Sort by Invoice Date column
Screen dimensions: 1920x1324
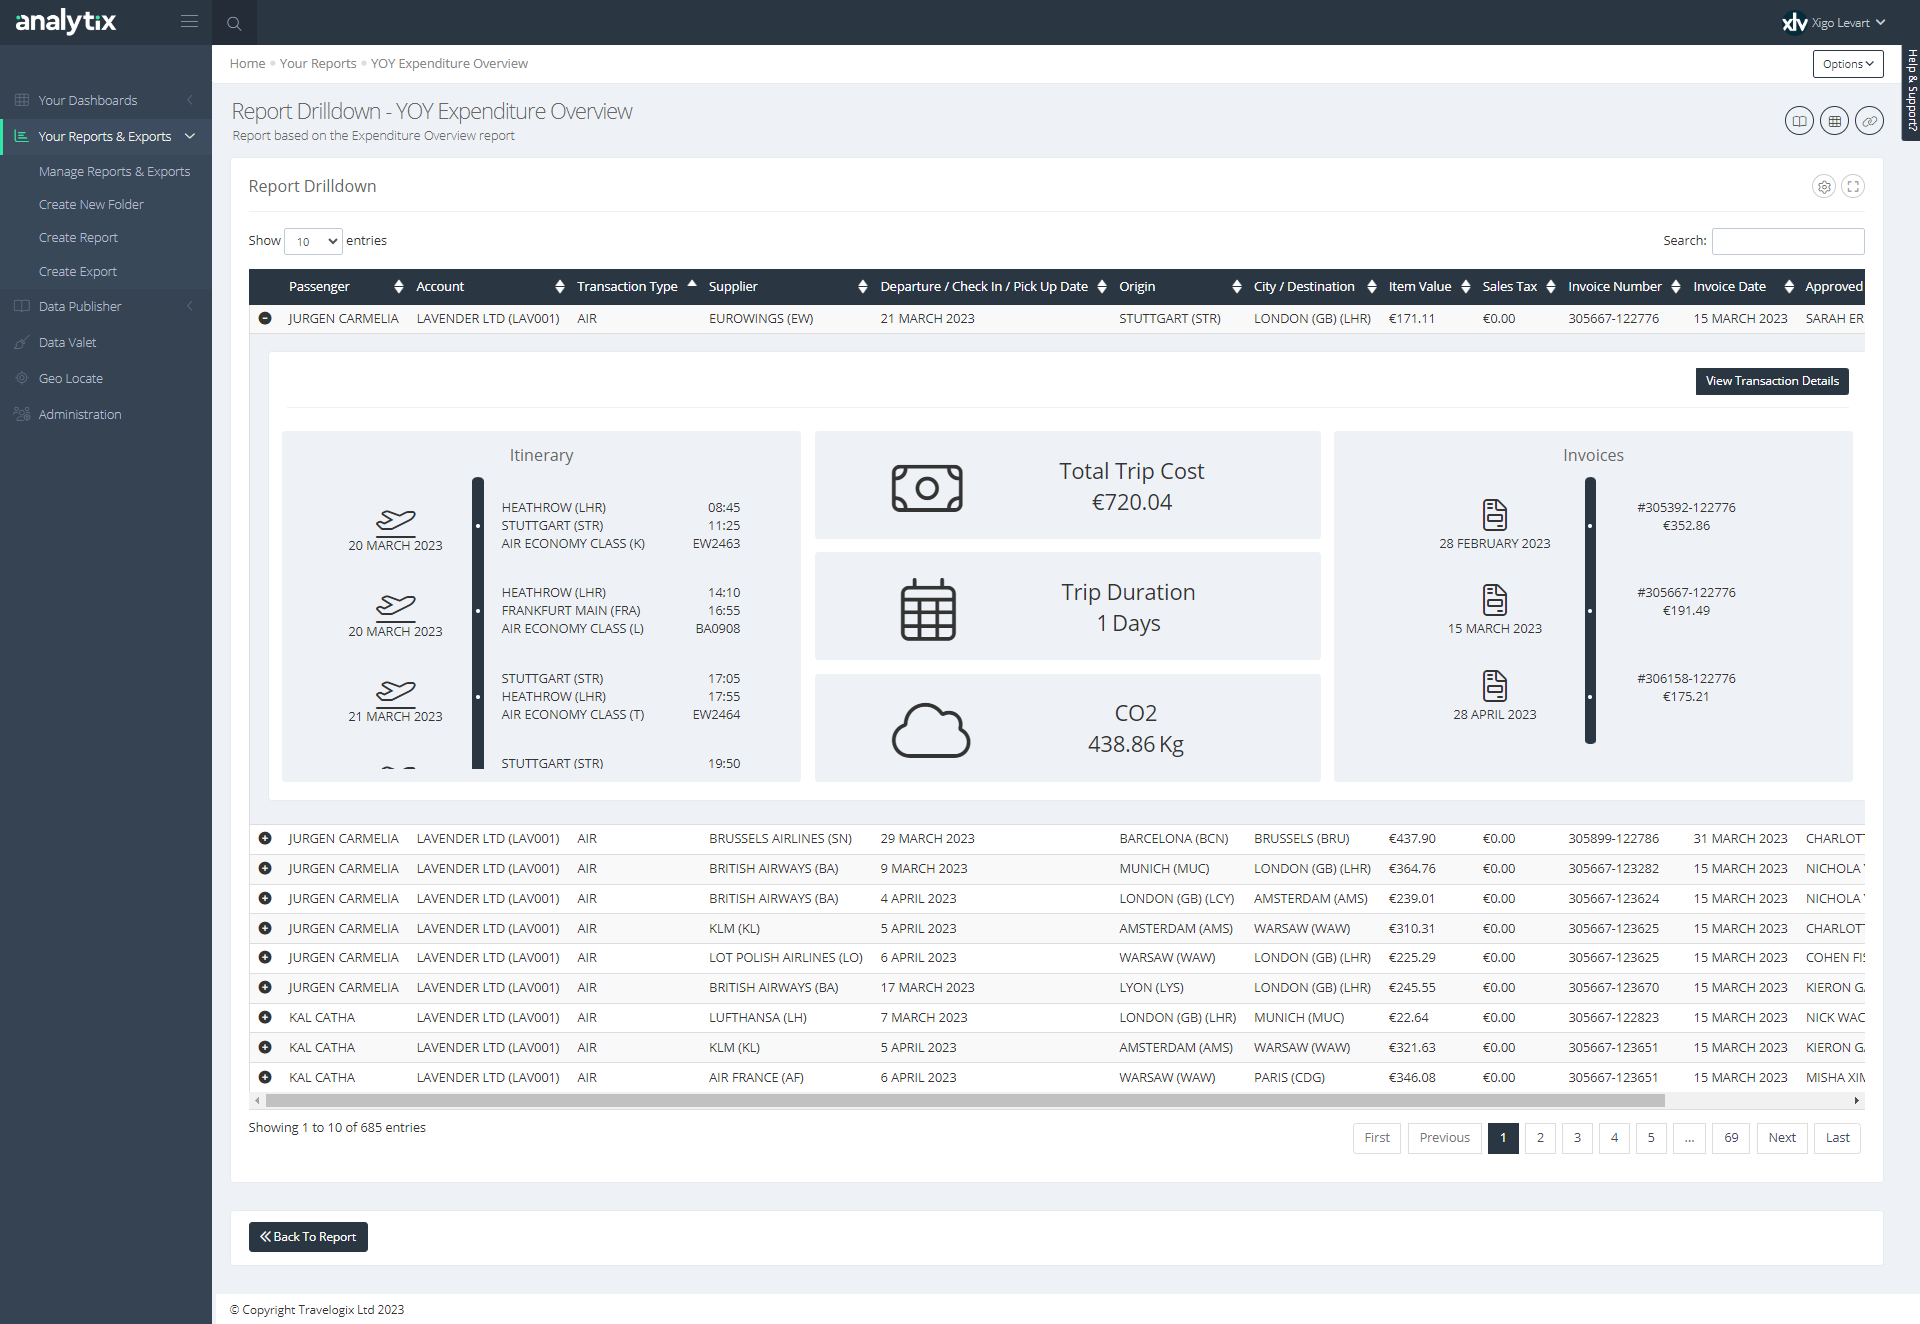click(x=1742, y=286)
